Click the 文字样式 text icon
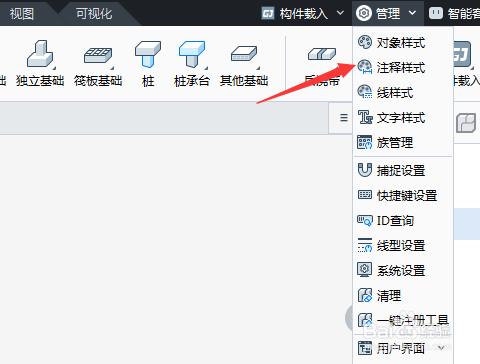 (365, 117)
